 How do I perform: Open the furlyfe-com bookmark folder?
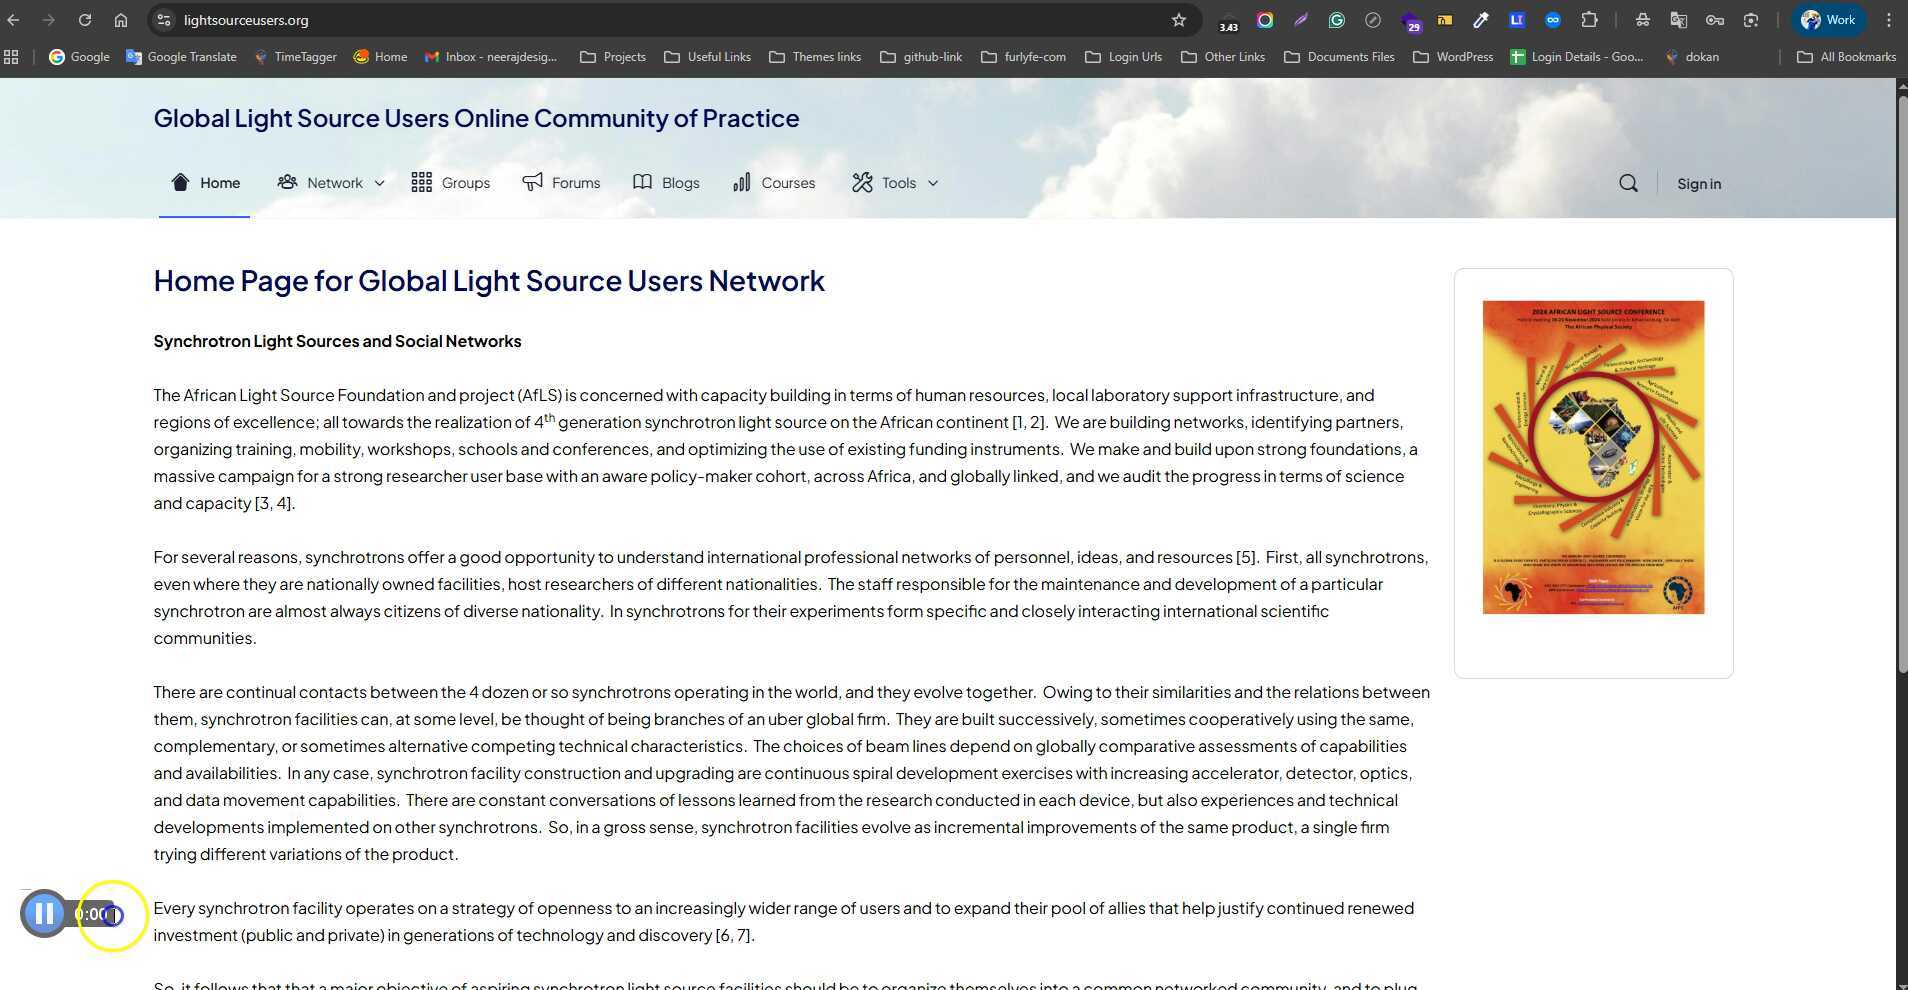click(1023, 57)
